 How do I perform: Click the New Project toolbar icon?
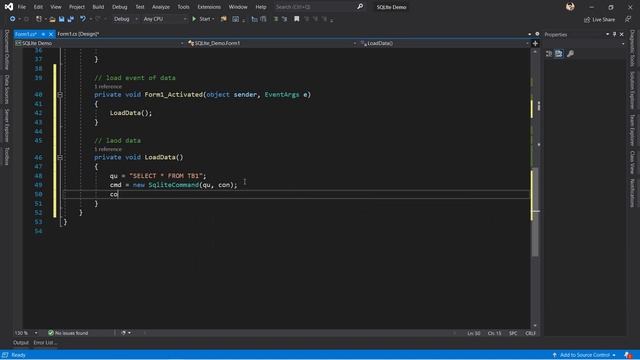coord(39,19)
